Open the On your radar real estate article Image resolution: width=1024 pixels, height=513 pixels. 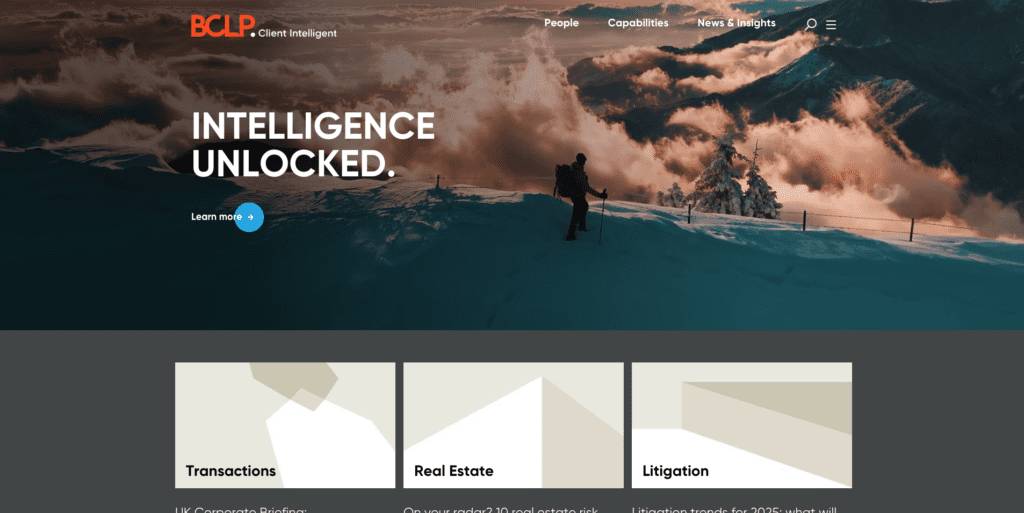point(500,509)
